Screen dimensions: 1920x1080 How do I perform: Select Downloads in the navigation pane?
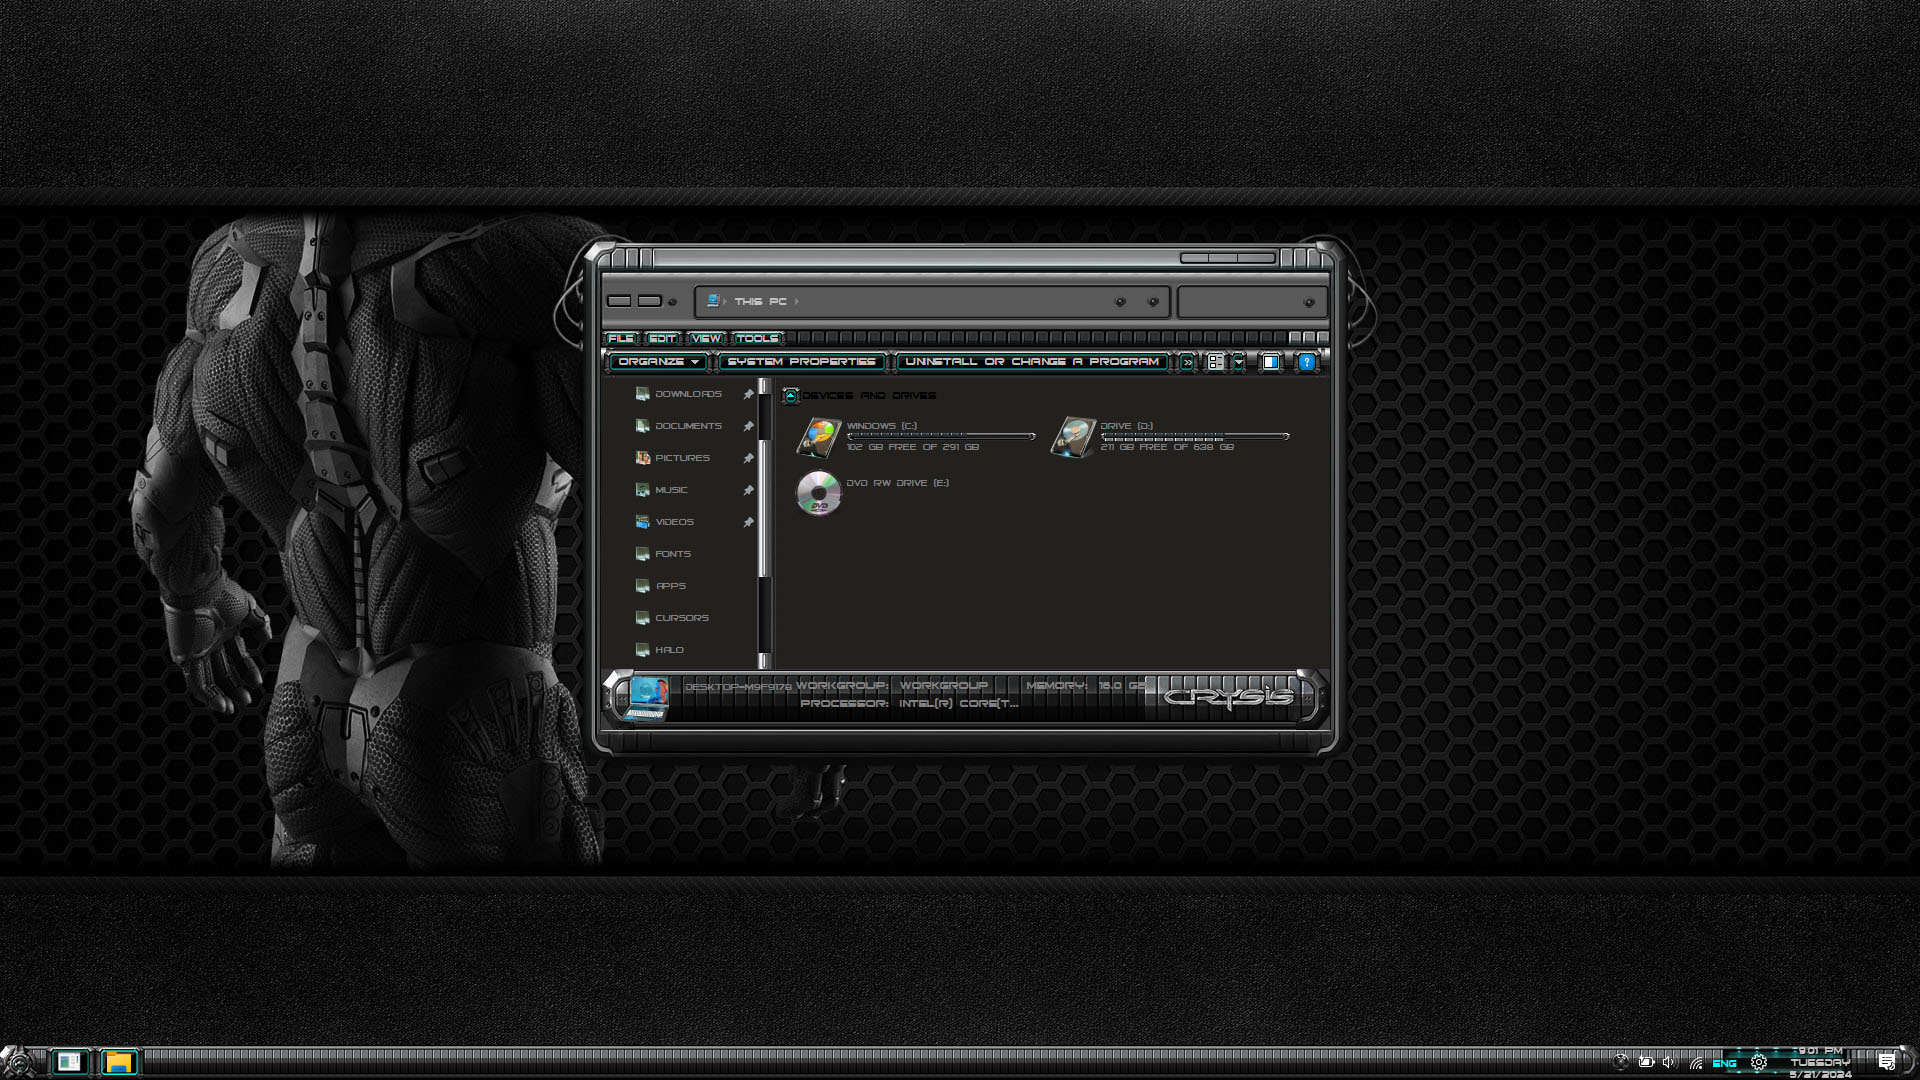[x=688, y=394]
